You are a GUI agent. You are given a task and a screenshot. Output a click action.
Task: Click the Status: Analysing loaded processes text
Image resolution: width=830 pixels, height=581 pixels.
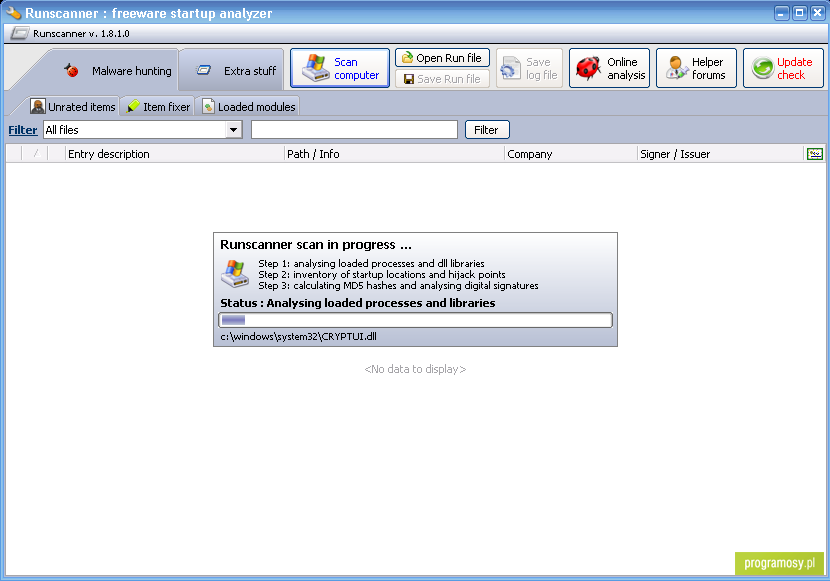point(358,303)
